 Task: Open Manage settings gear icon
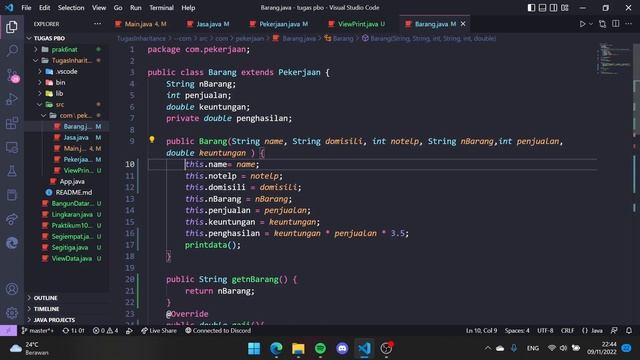12,313
